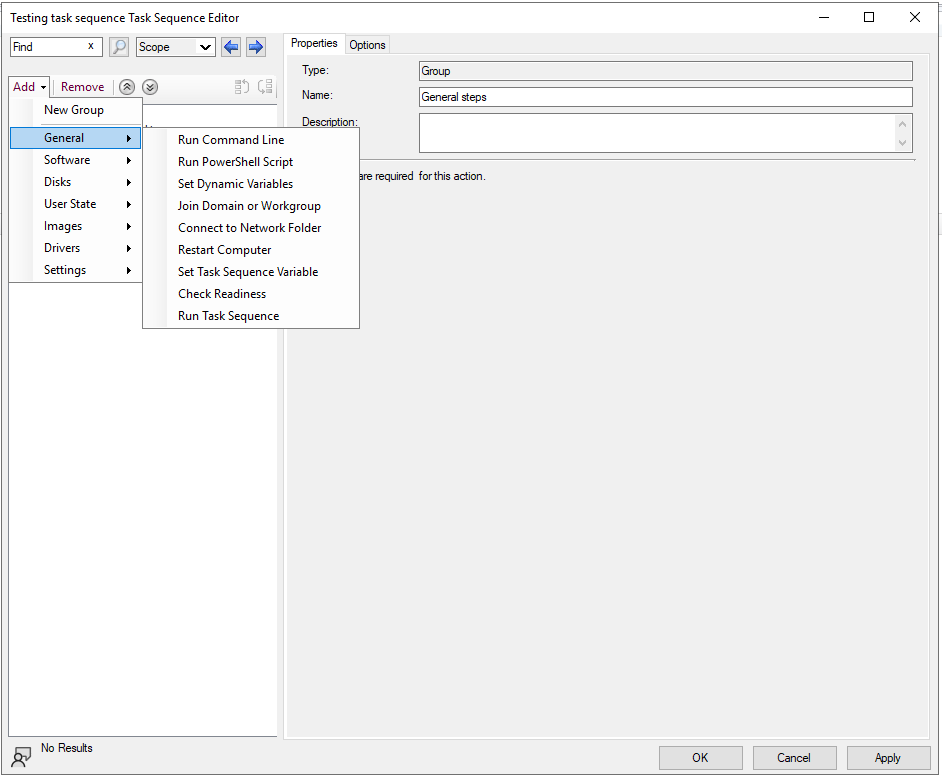Image resolution: width=942 pixels, height=777 pixels.
Task: Click the No Results status text
Action: (67, 748)
